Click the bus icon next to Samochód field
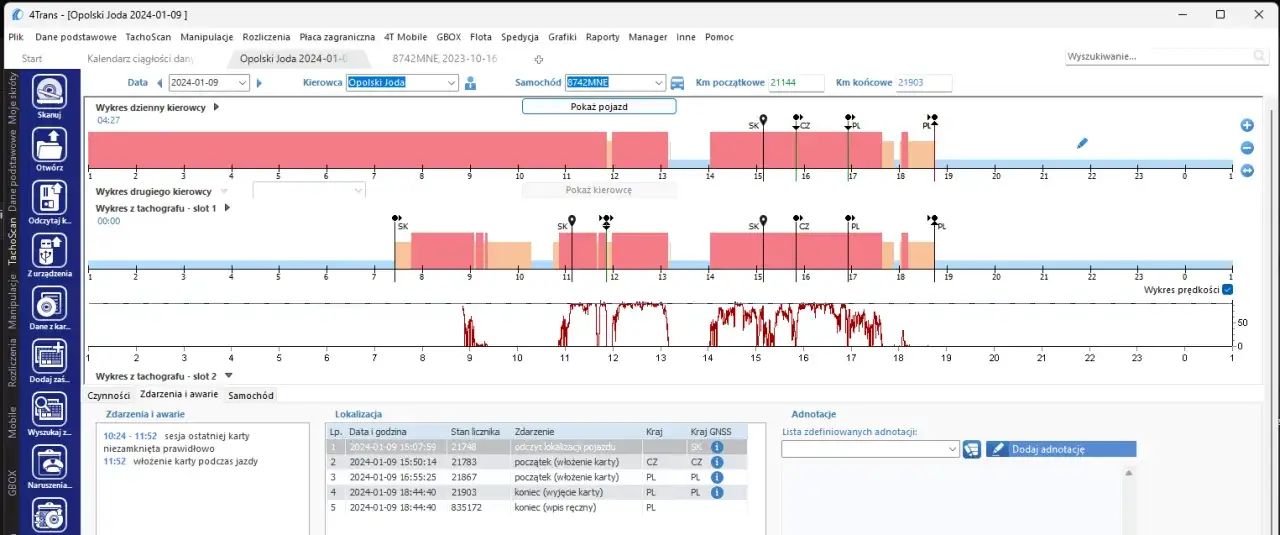The width and height of the screenshot is (1280, 535). (677, 83)
